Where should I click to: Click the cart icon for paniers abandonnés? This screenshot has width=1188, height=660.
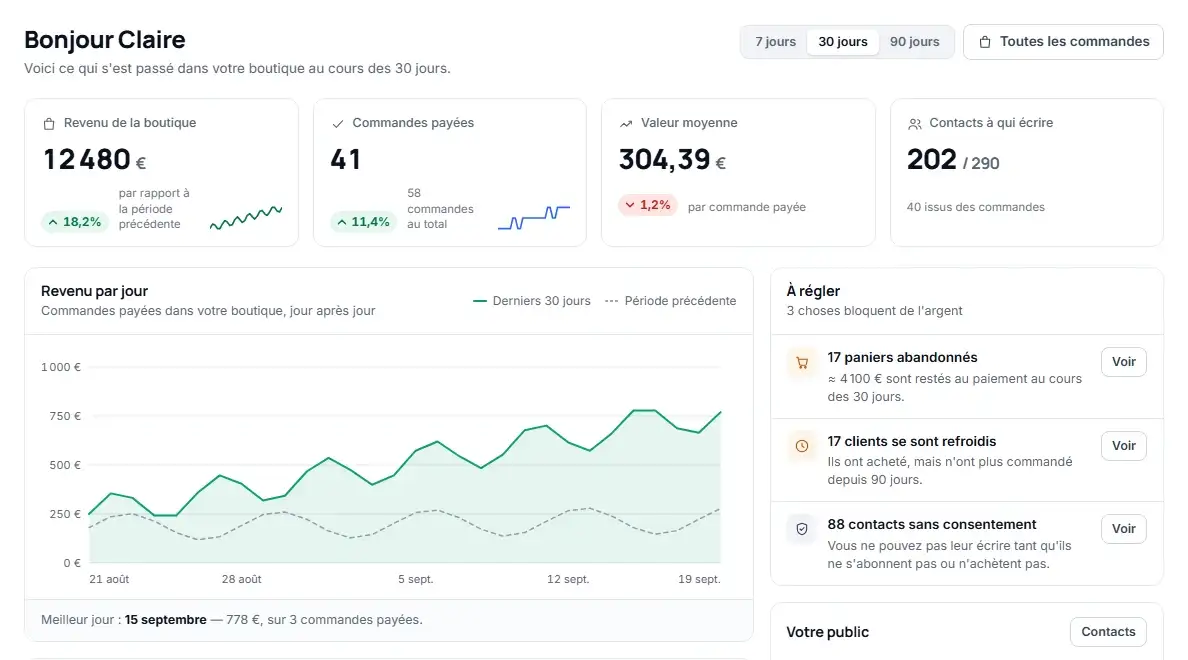pos(802,363)
